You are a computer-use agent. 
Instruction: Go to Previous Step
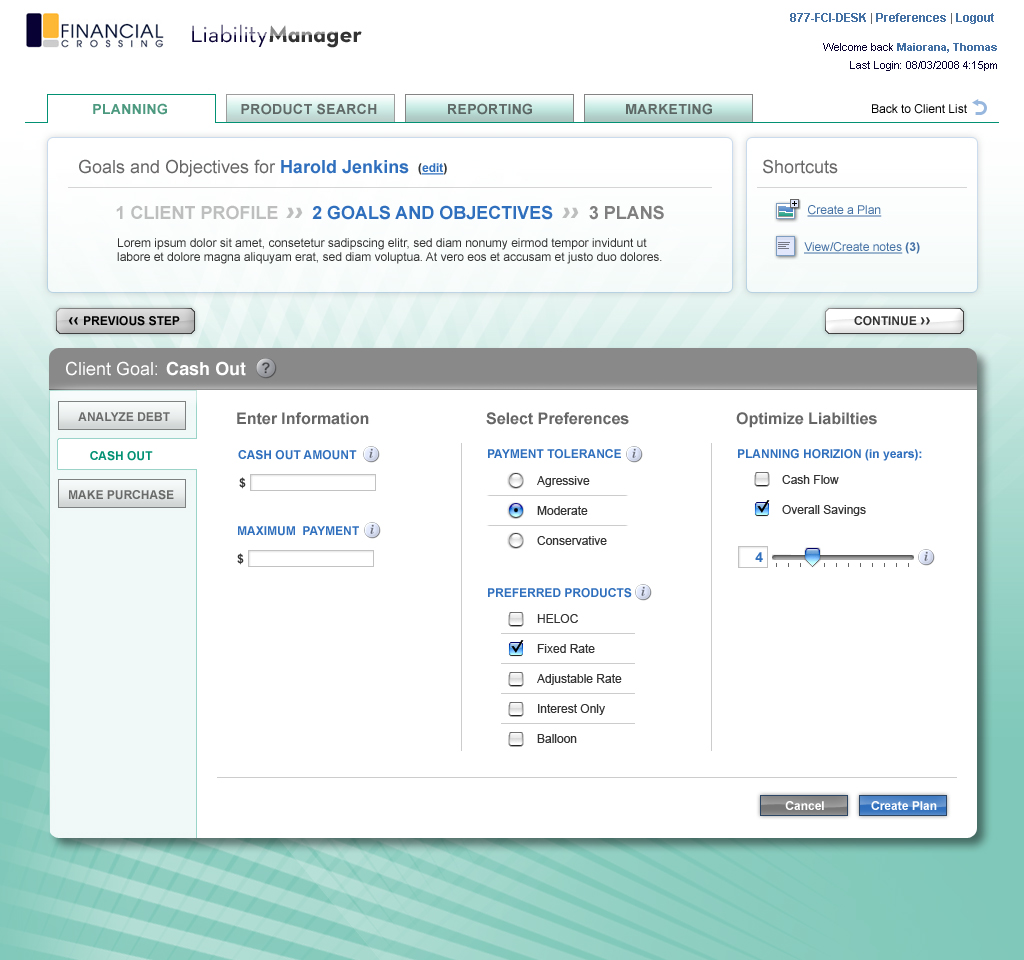coord(125,321)
